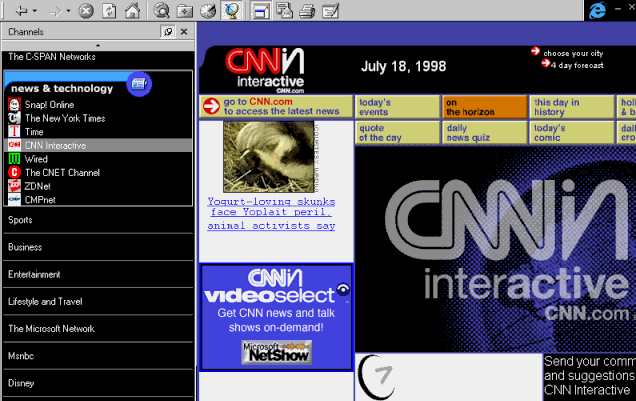Click the green Wired icon
This screenshot has width=636, height=401.
click(14, 159)
